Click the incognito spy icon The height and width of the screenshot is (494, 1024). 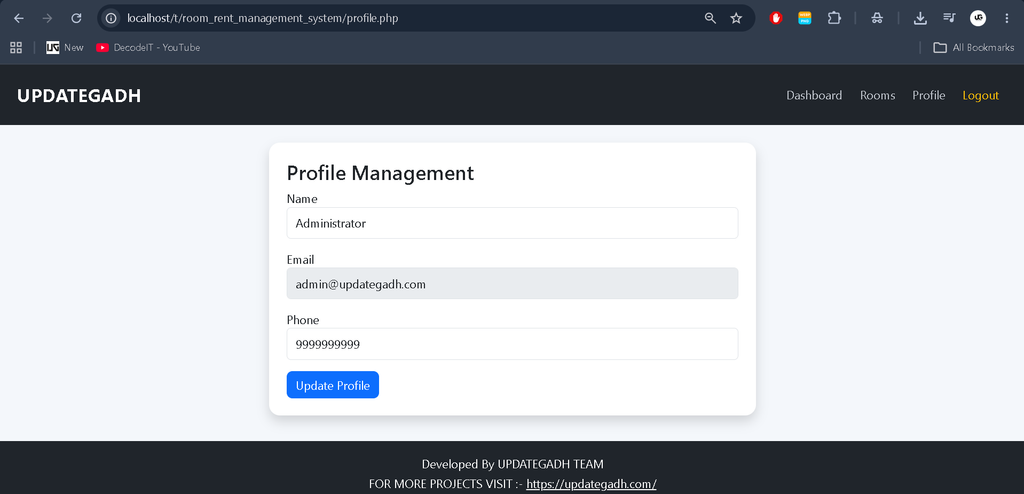click(x=877, y=18)
